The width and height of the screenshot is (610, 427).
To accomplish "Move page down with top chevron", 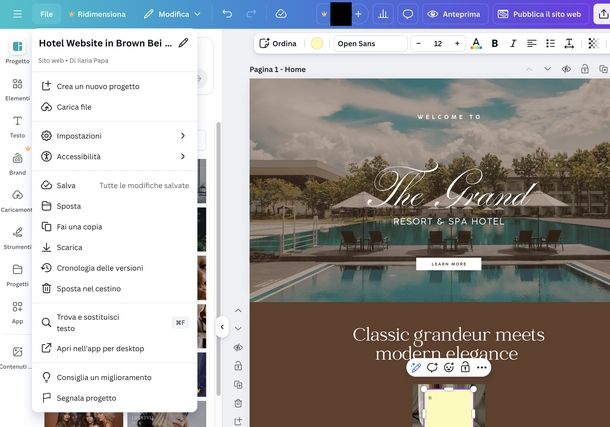I will tap(547, 69).
